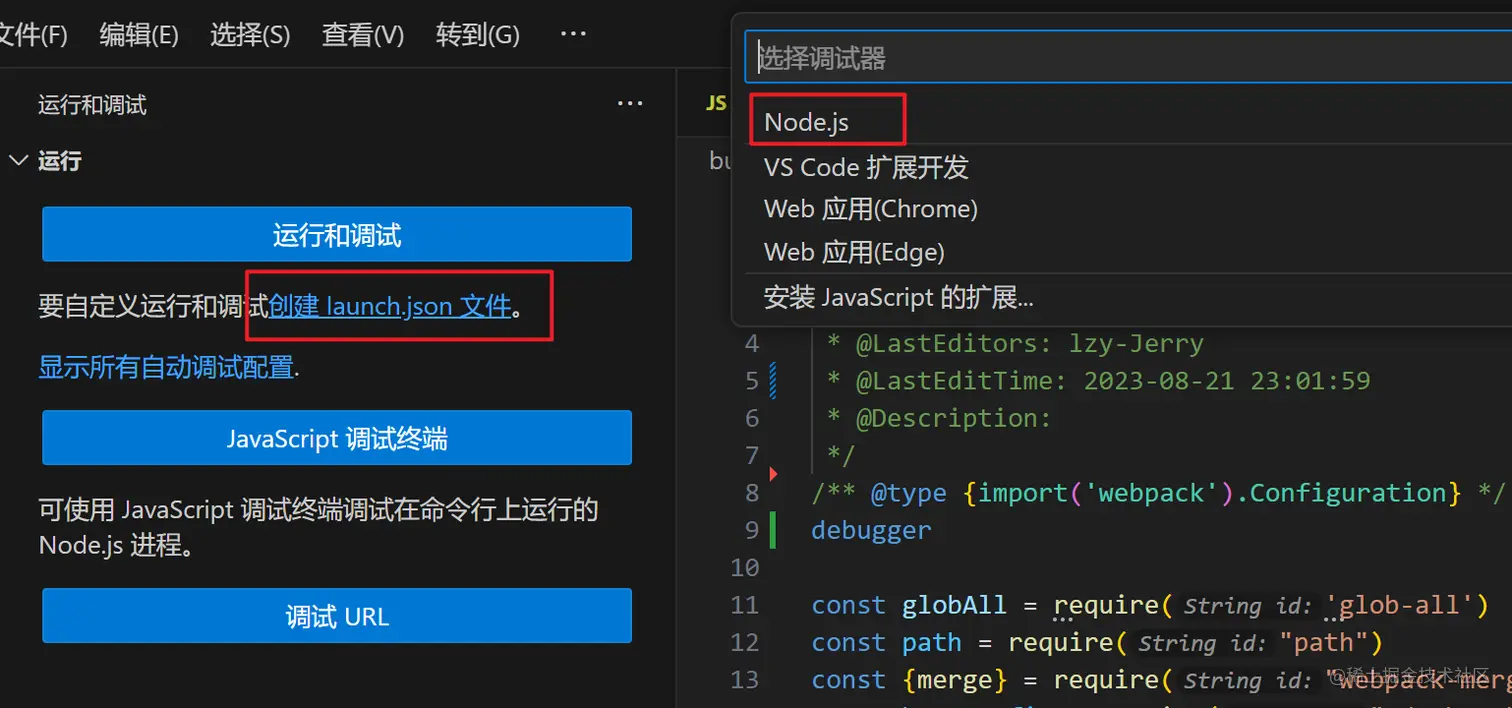Click the @Description comment line
Image resolution: width=1512 pixels, height=708 pixels.
(x=939, y=418)
